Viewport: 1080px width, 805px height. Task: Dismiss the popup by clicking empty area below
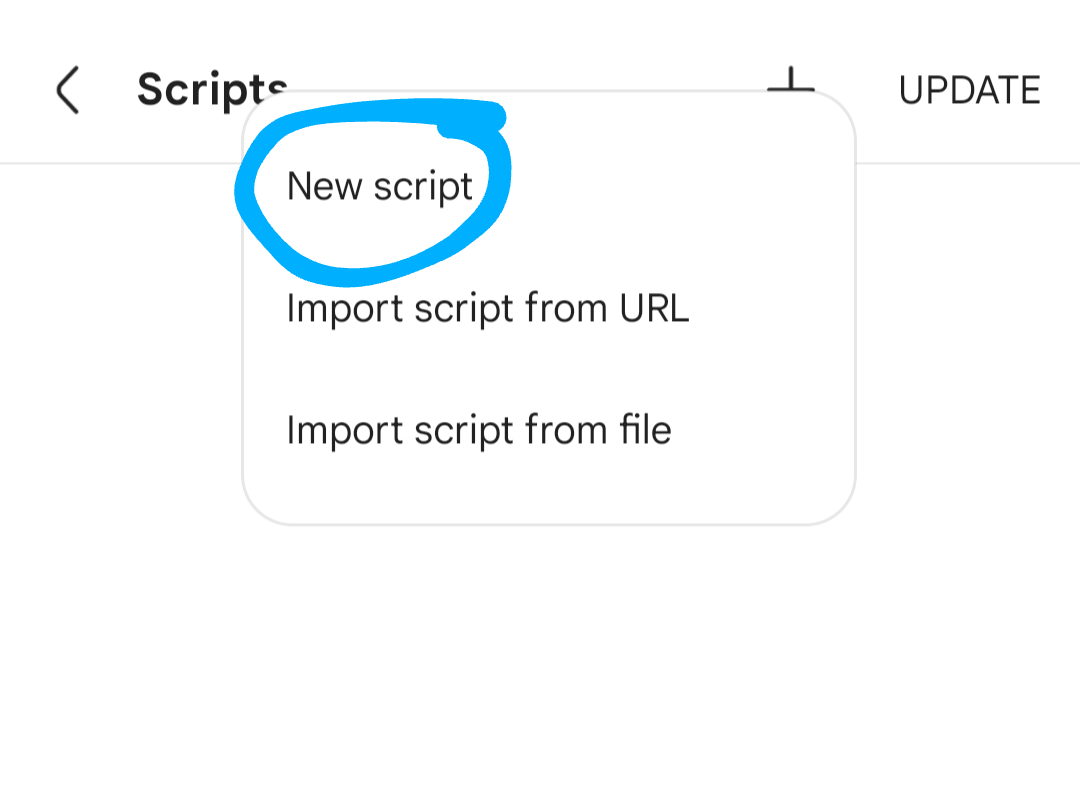coord(540,661)
